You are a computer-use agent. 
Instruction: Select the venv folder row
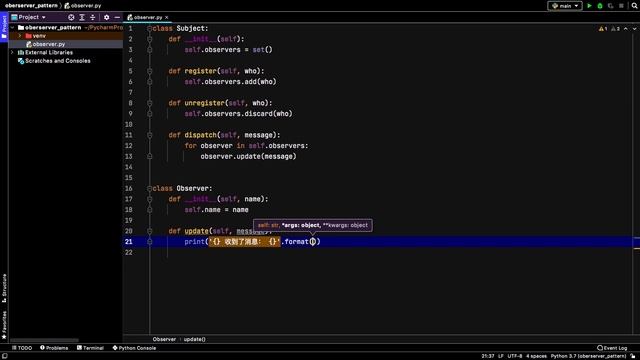click(65, 36)
